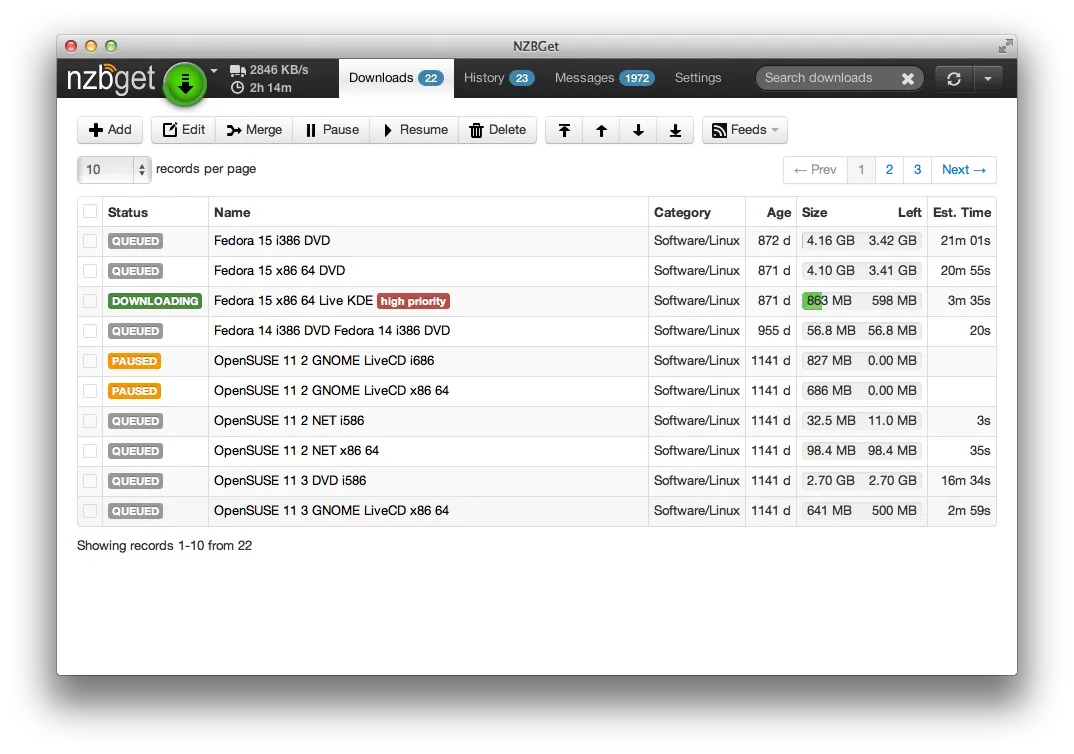The width and height of the screenshot is (1074, 754).
Task: Check the OpenSUSE 11 2 NET i586 row
Action: [x=89, y=421]
